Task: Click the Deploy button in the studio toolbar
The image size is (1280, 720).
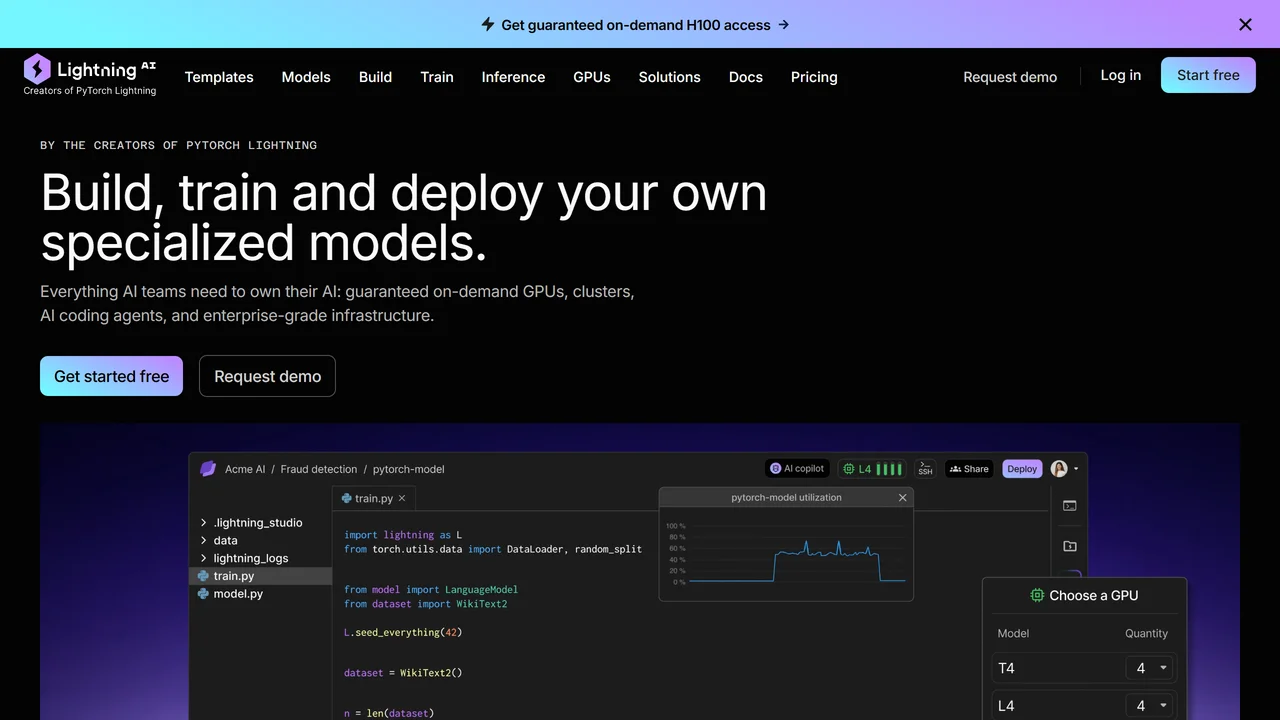Action: coord(1022,468)
